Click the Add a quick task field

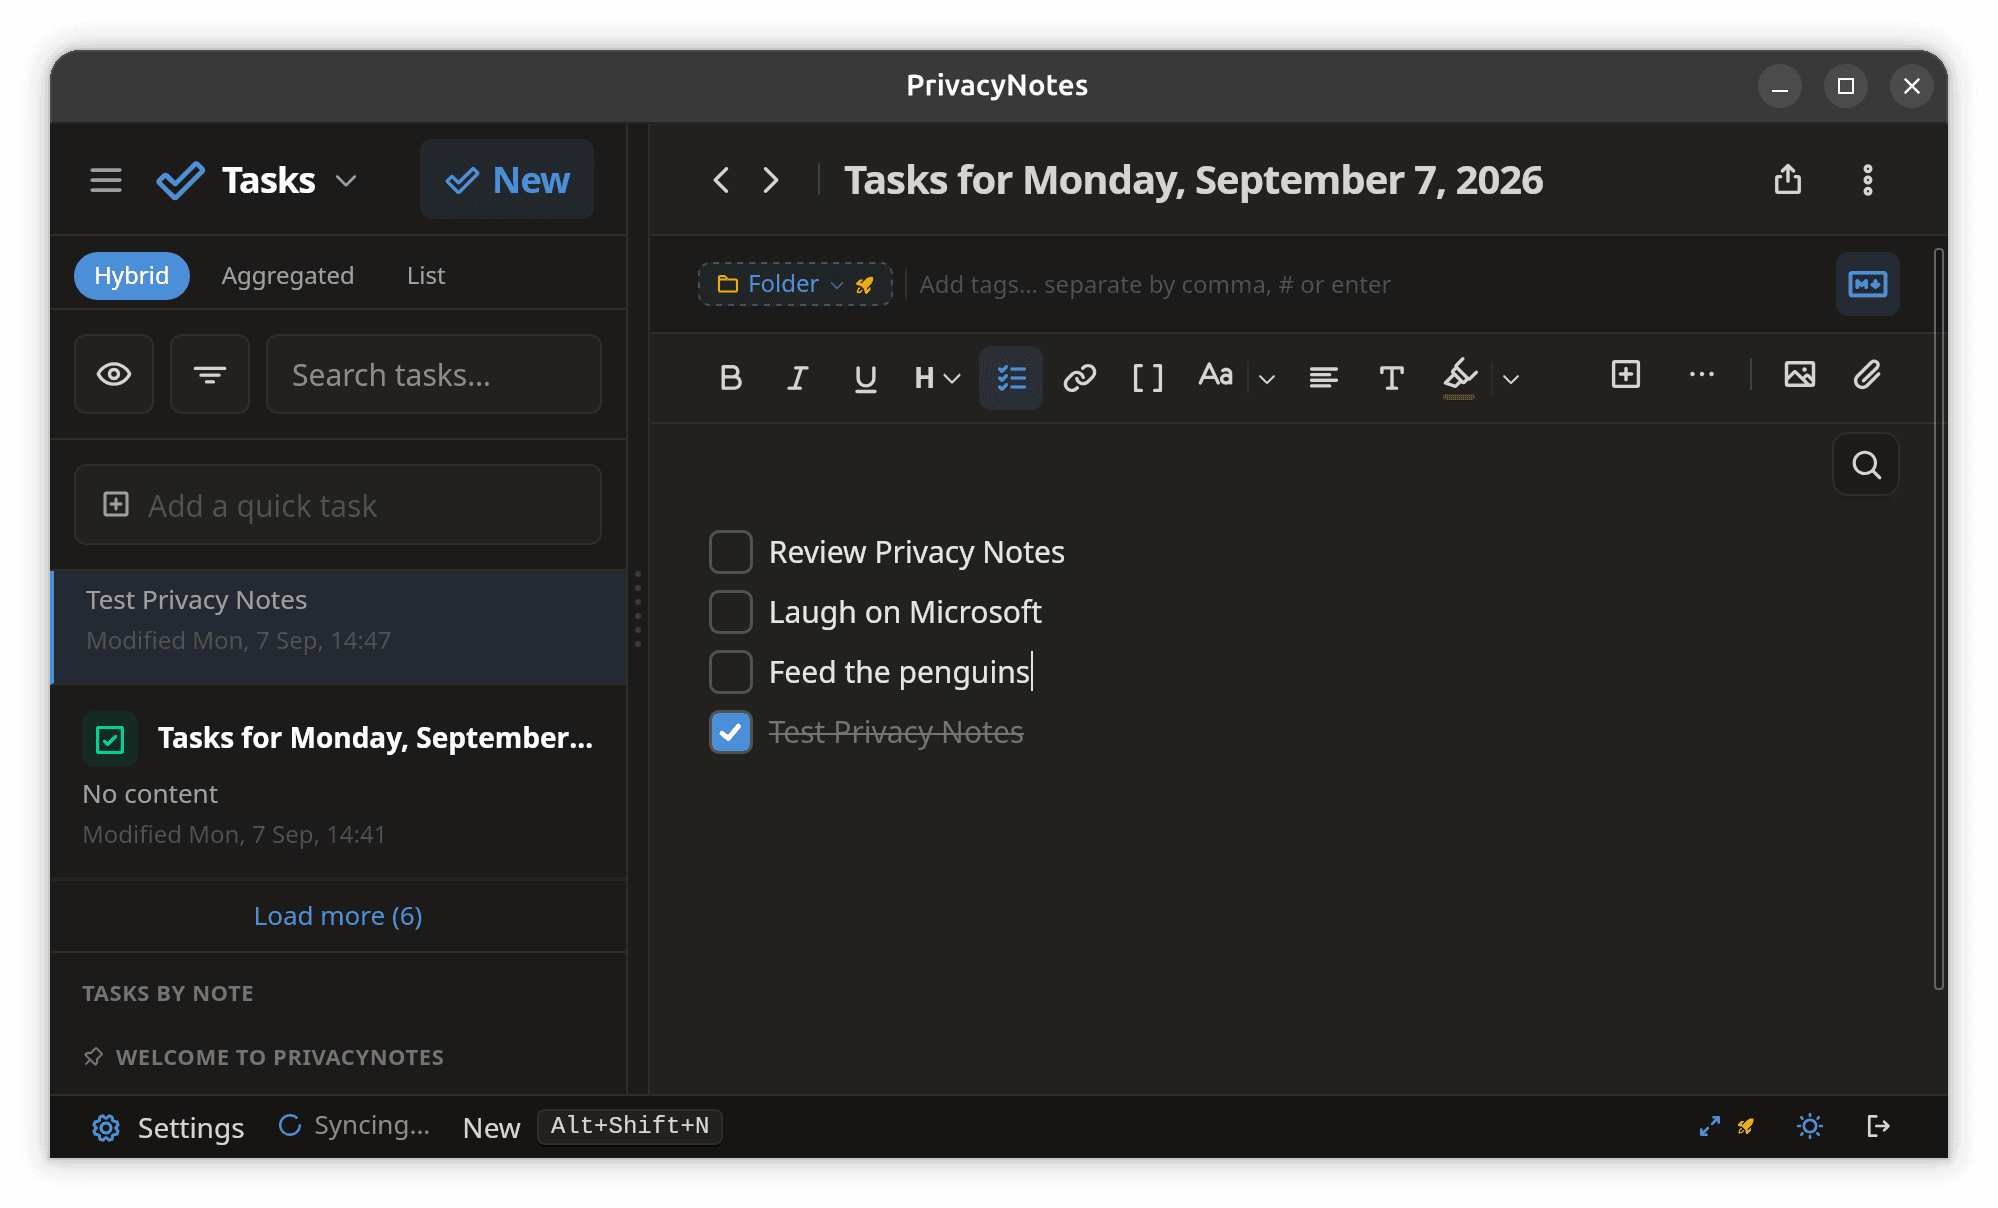coord(338,505)
